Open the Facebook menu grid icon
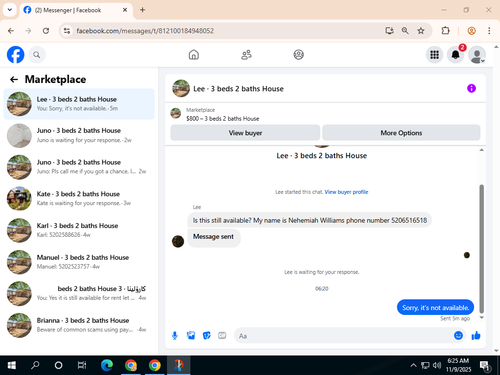 [x=434, y=55]
